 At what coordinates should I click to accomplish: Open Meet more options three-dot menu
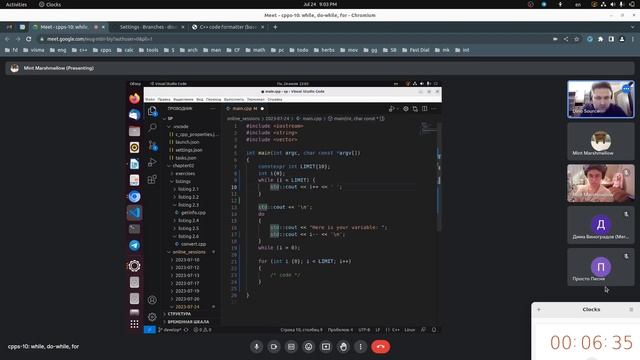pyautogui.click(x=360, y=347)
